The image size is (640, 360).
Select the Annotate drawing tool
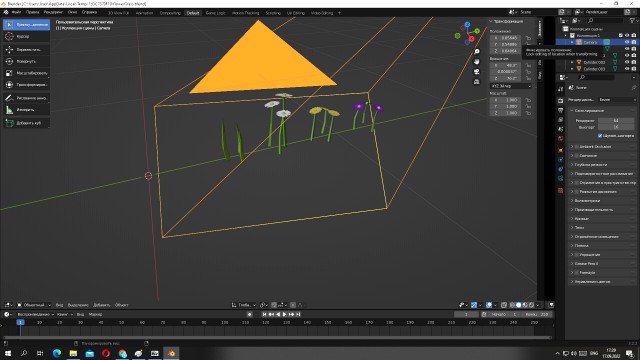point(27,98)
